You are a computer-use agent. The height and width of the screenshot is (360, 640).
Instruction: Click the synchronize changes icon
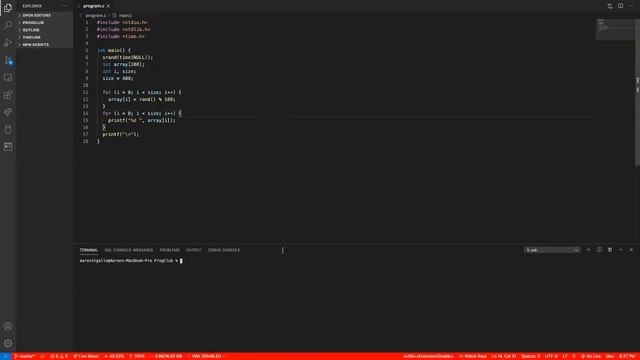pos(42,356)
